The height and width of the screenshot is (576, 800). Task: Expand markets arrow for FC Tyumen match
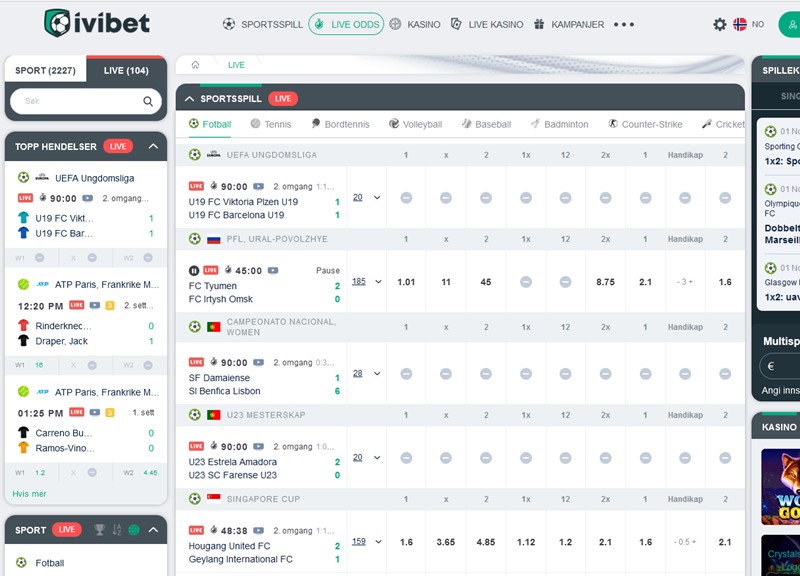pos(378,282)
